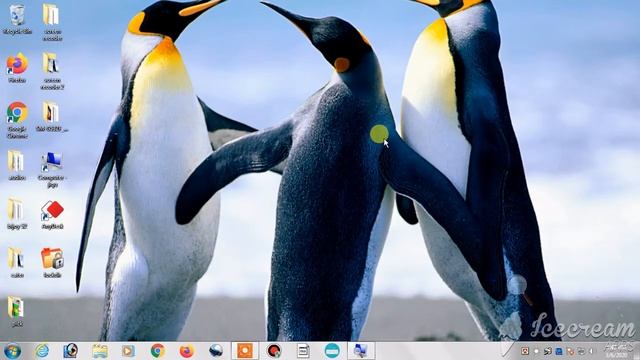Open the Firefox desktop shortcut
This screenshot has height=360, width=640.
tap(17, 68)
